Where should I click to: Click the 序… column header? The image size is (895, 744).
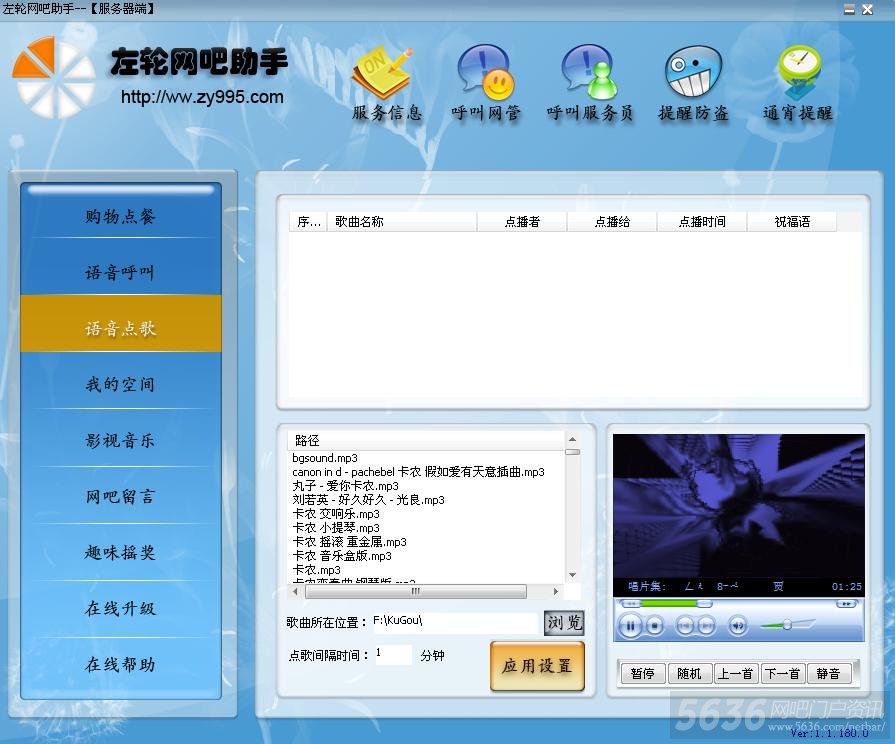[x=309, y=222]
